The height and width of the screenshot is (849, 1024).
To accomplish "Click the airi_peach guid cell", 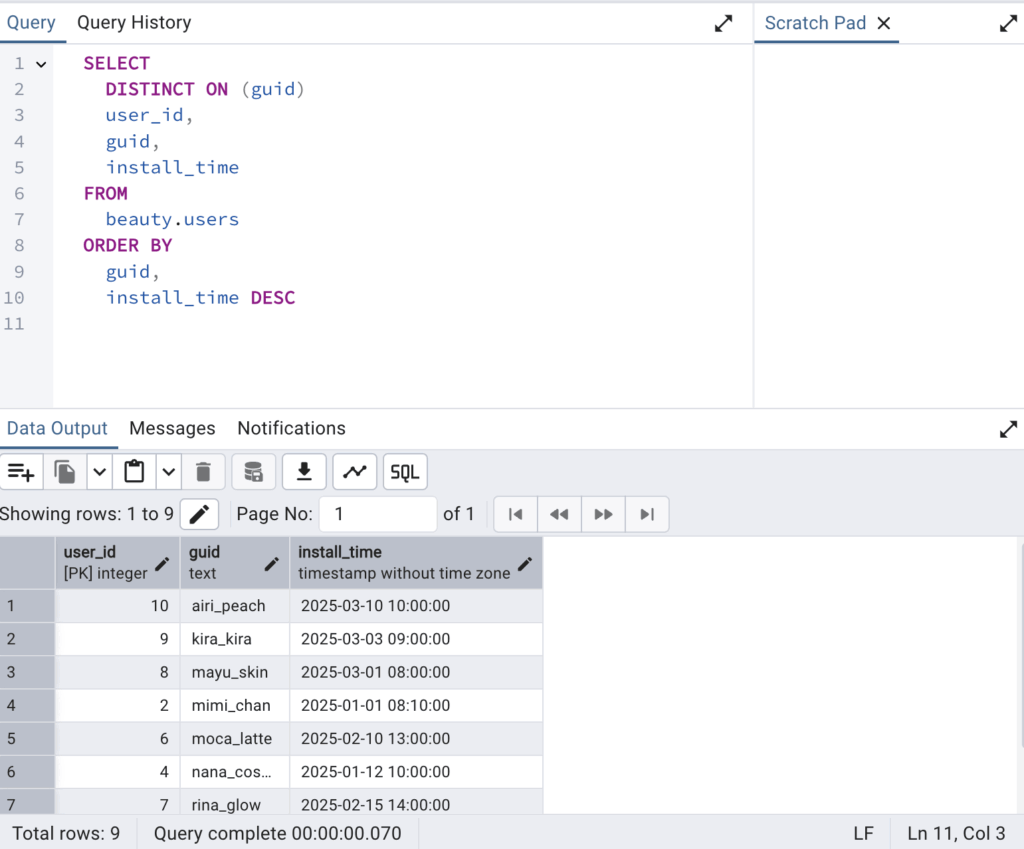I will [x=235, y=606].
